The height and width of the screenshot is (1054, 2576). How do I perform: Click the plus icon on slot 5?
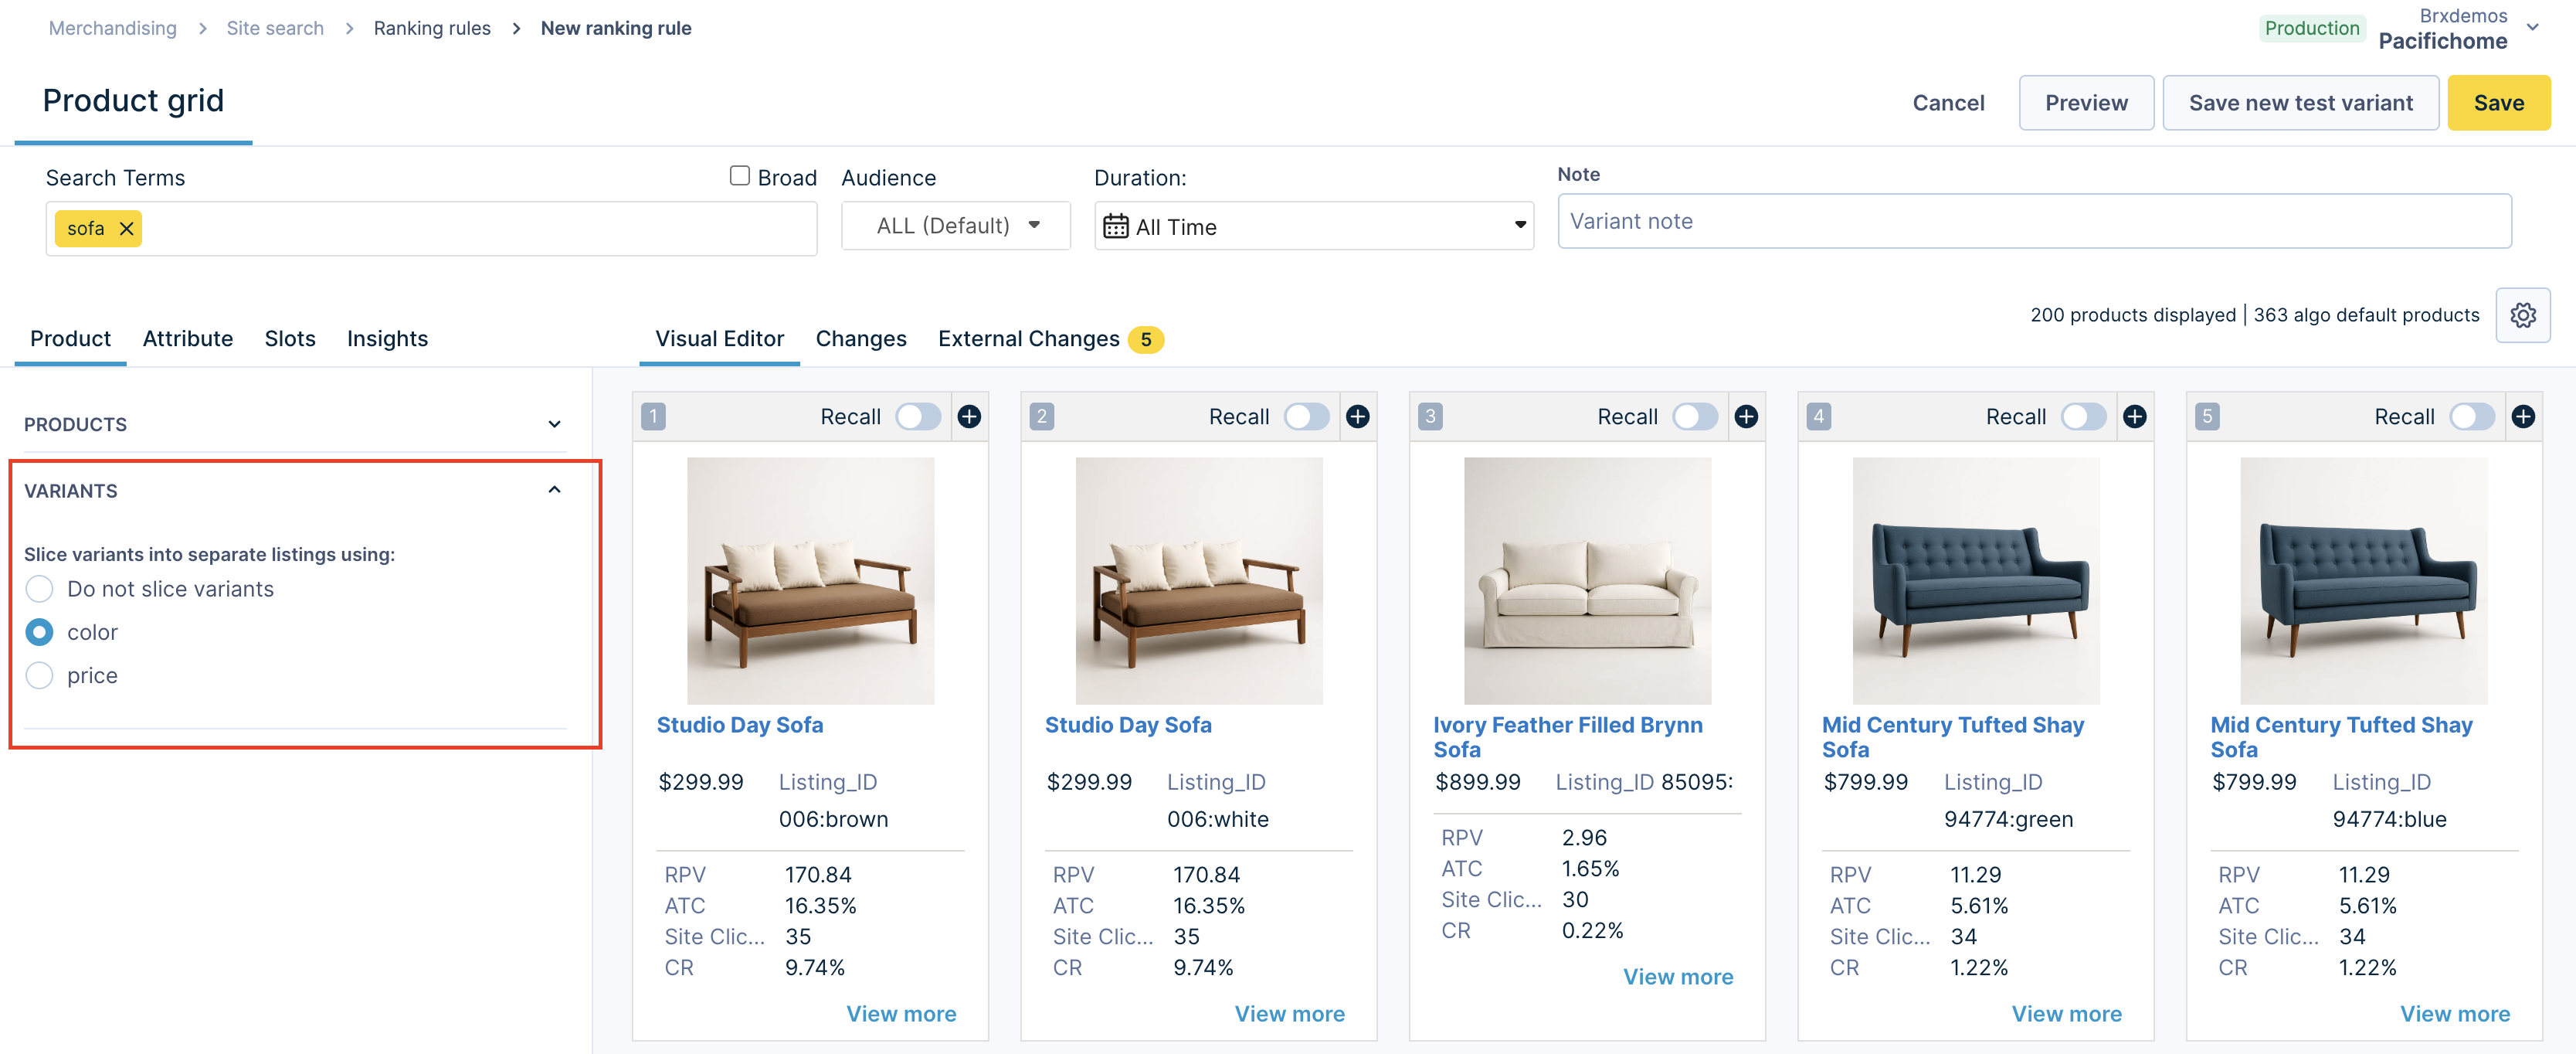(2522, 416)
